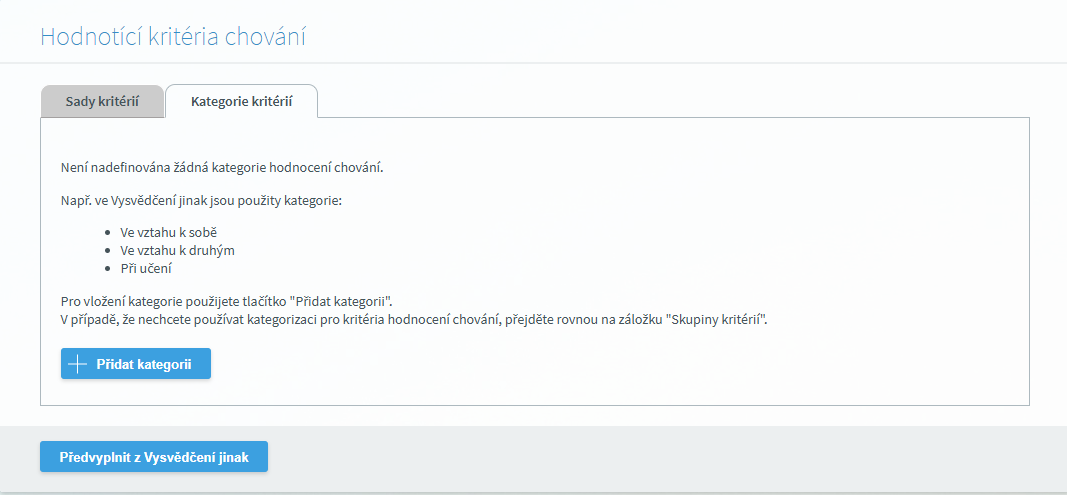Click bullet before "Ve vztahu k druhým"
The image size is (1067, 495).
108,250
